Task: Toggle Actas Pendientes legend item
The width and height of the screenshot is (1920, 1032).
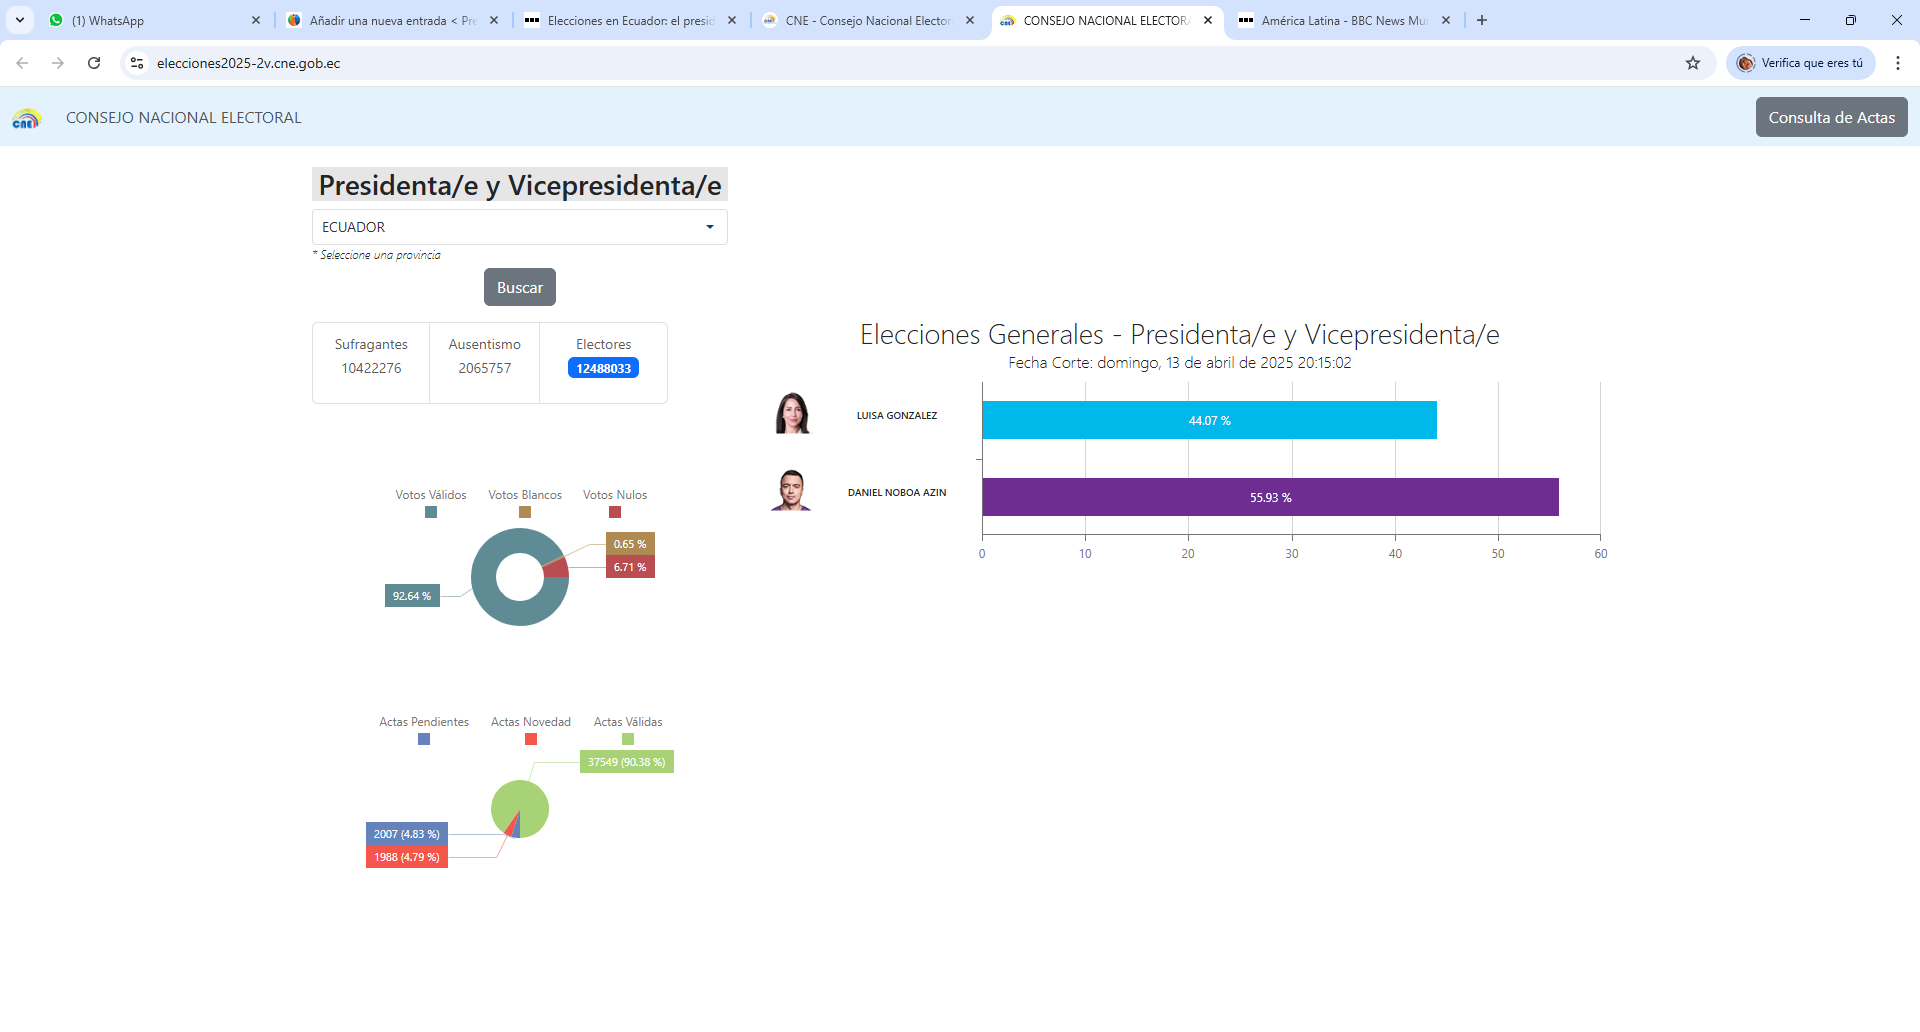Action: tap(423, 730)
